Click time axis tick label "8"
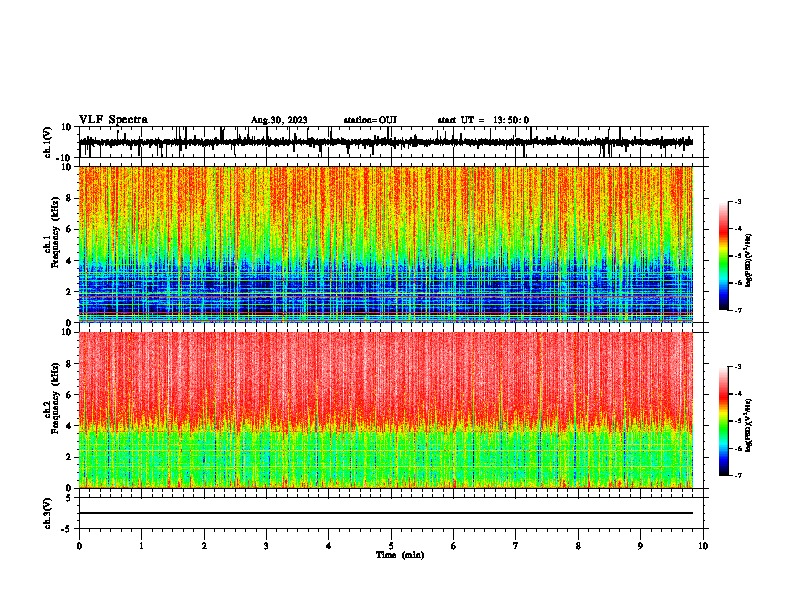Viewport: 792px width, 612px height. click(578, 546)
